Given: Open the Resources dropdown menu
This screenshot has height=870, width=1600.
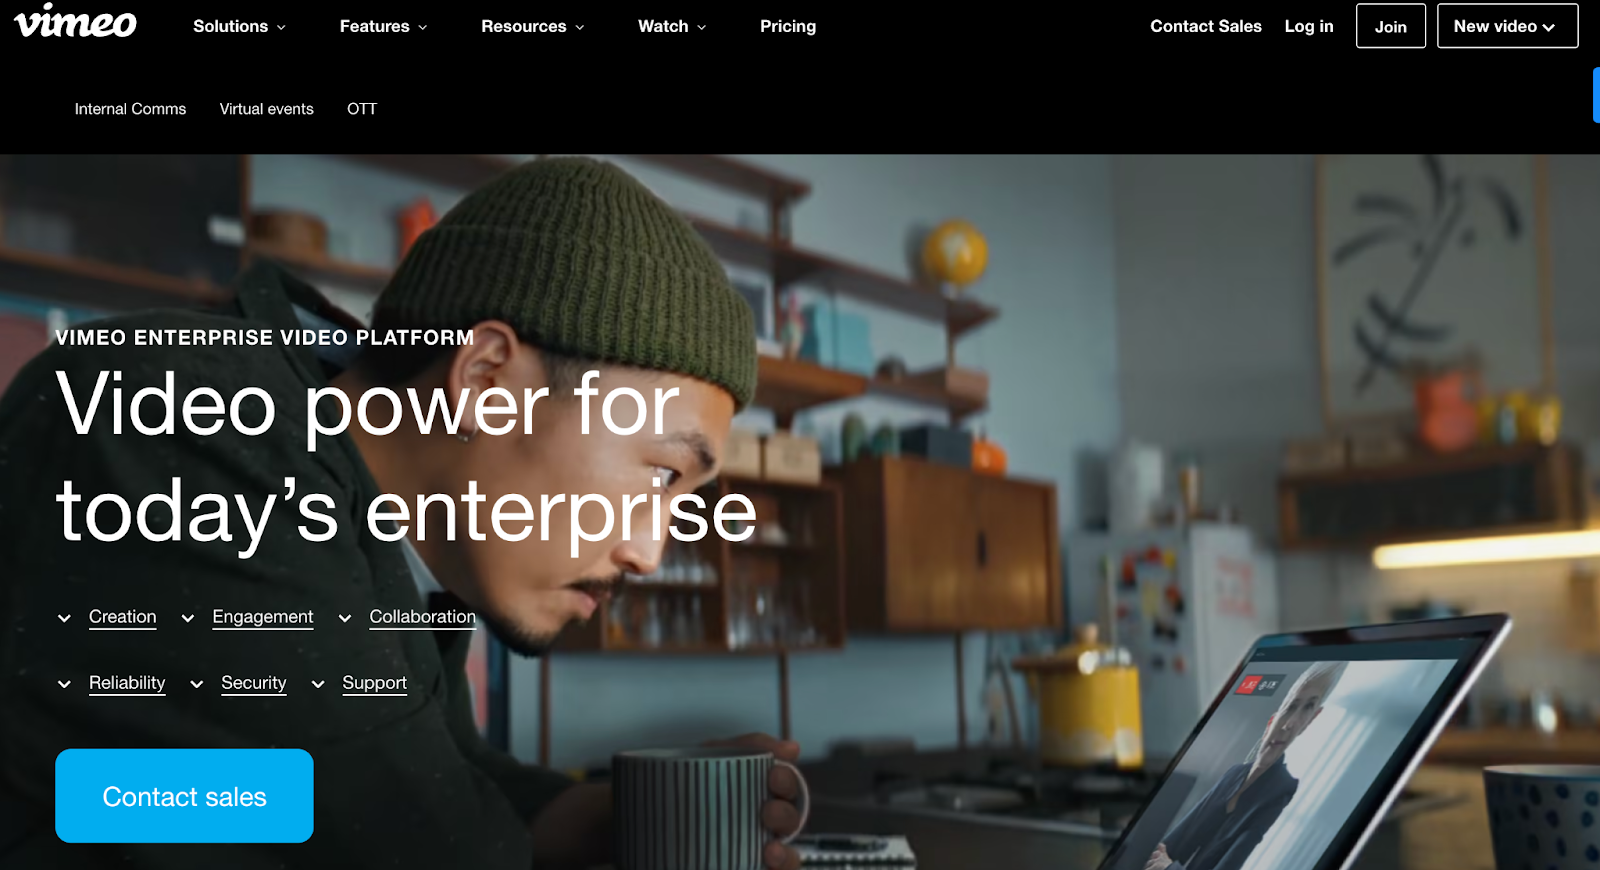Looking at the screenshot, I should click(532, 26).
